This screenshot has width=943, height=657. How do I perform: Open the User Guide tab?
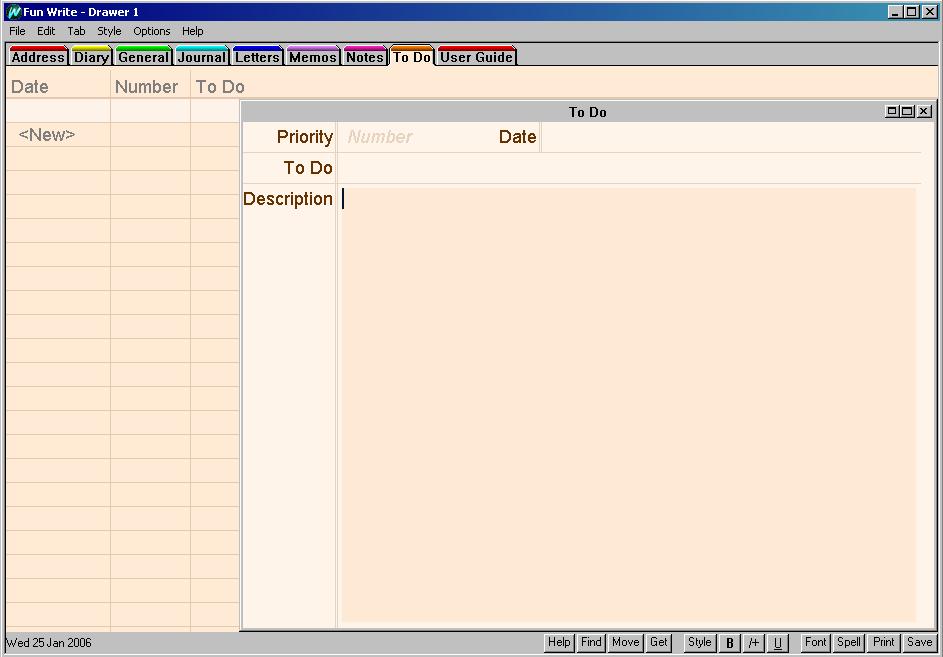[476, 57]
